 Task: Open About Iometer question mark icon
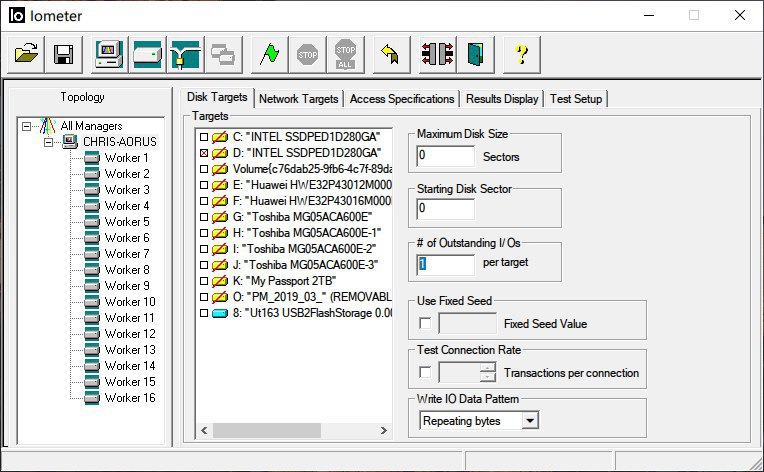tap(521, 54)
